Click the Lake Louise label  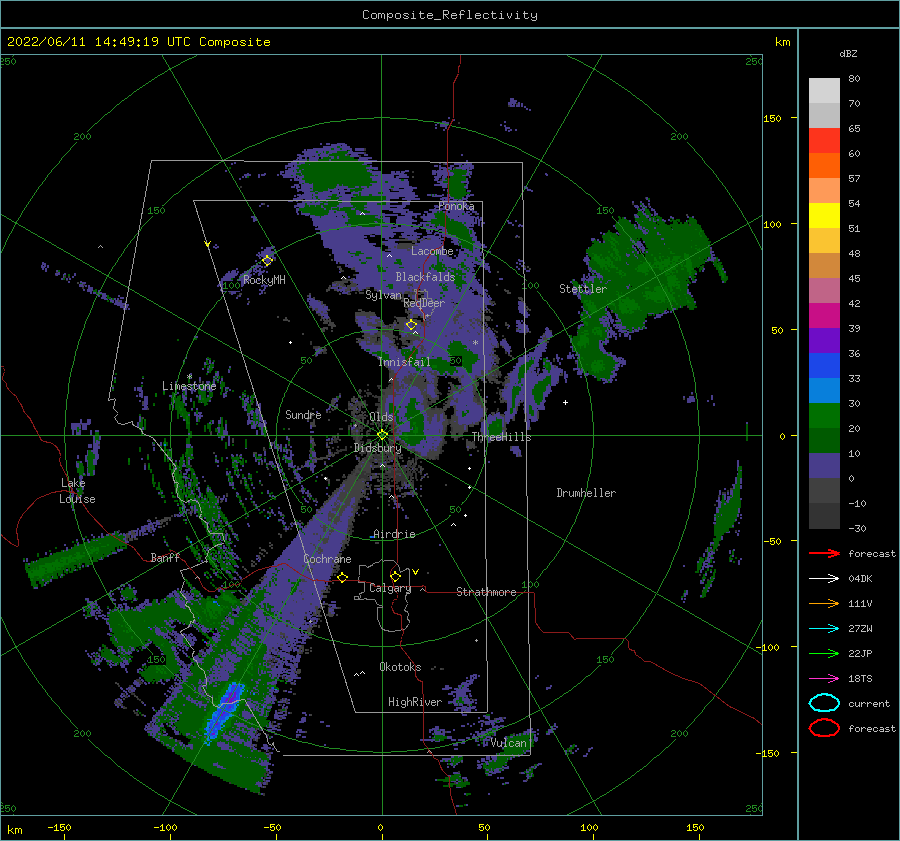[77, 491]
